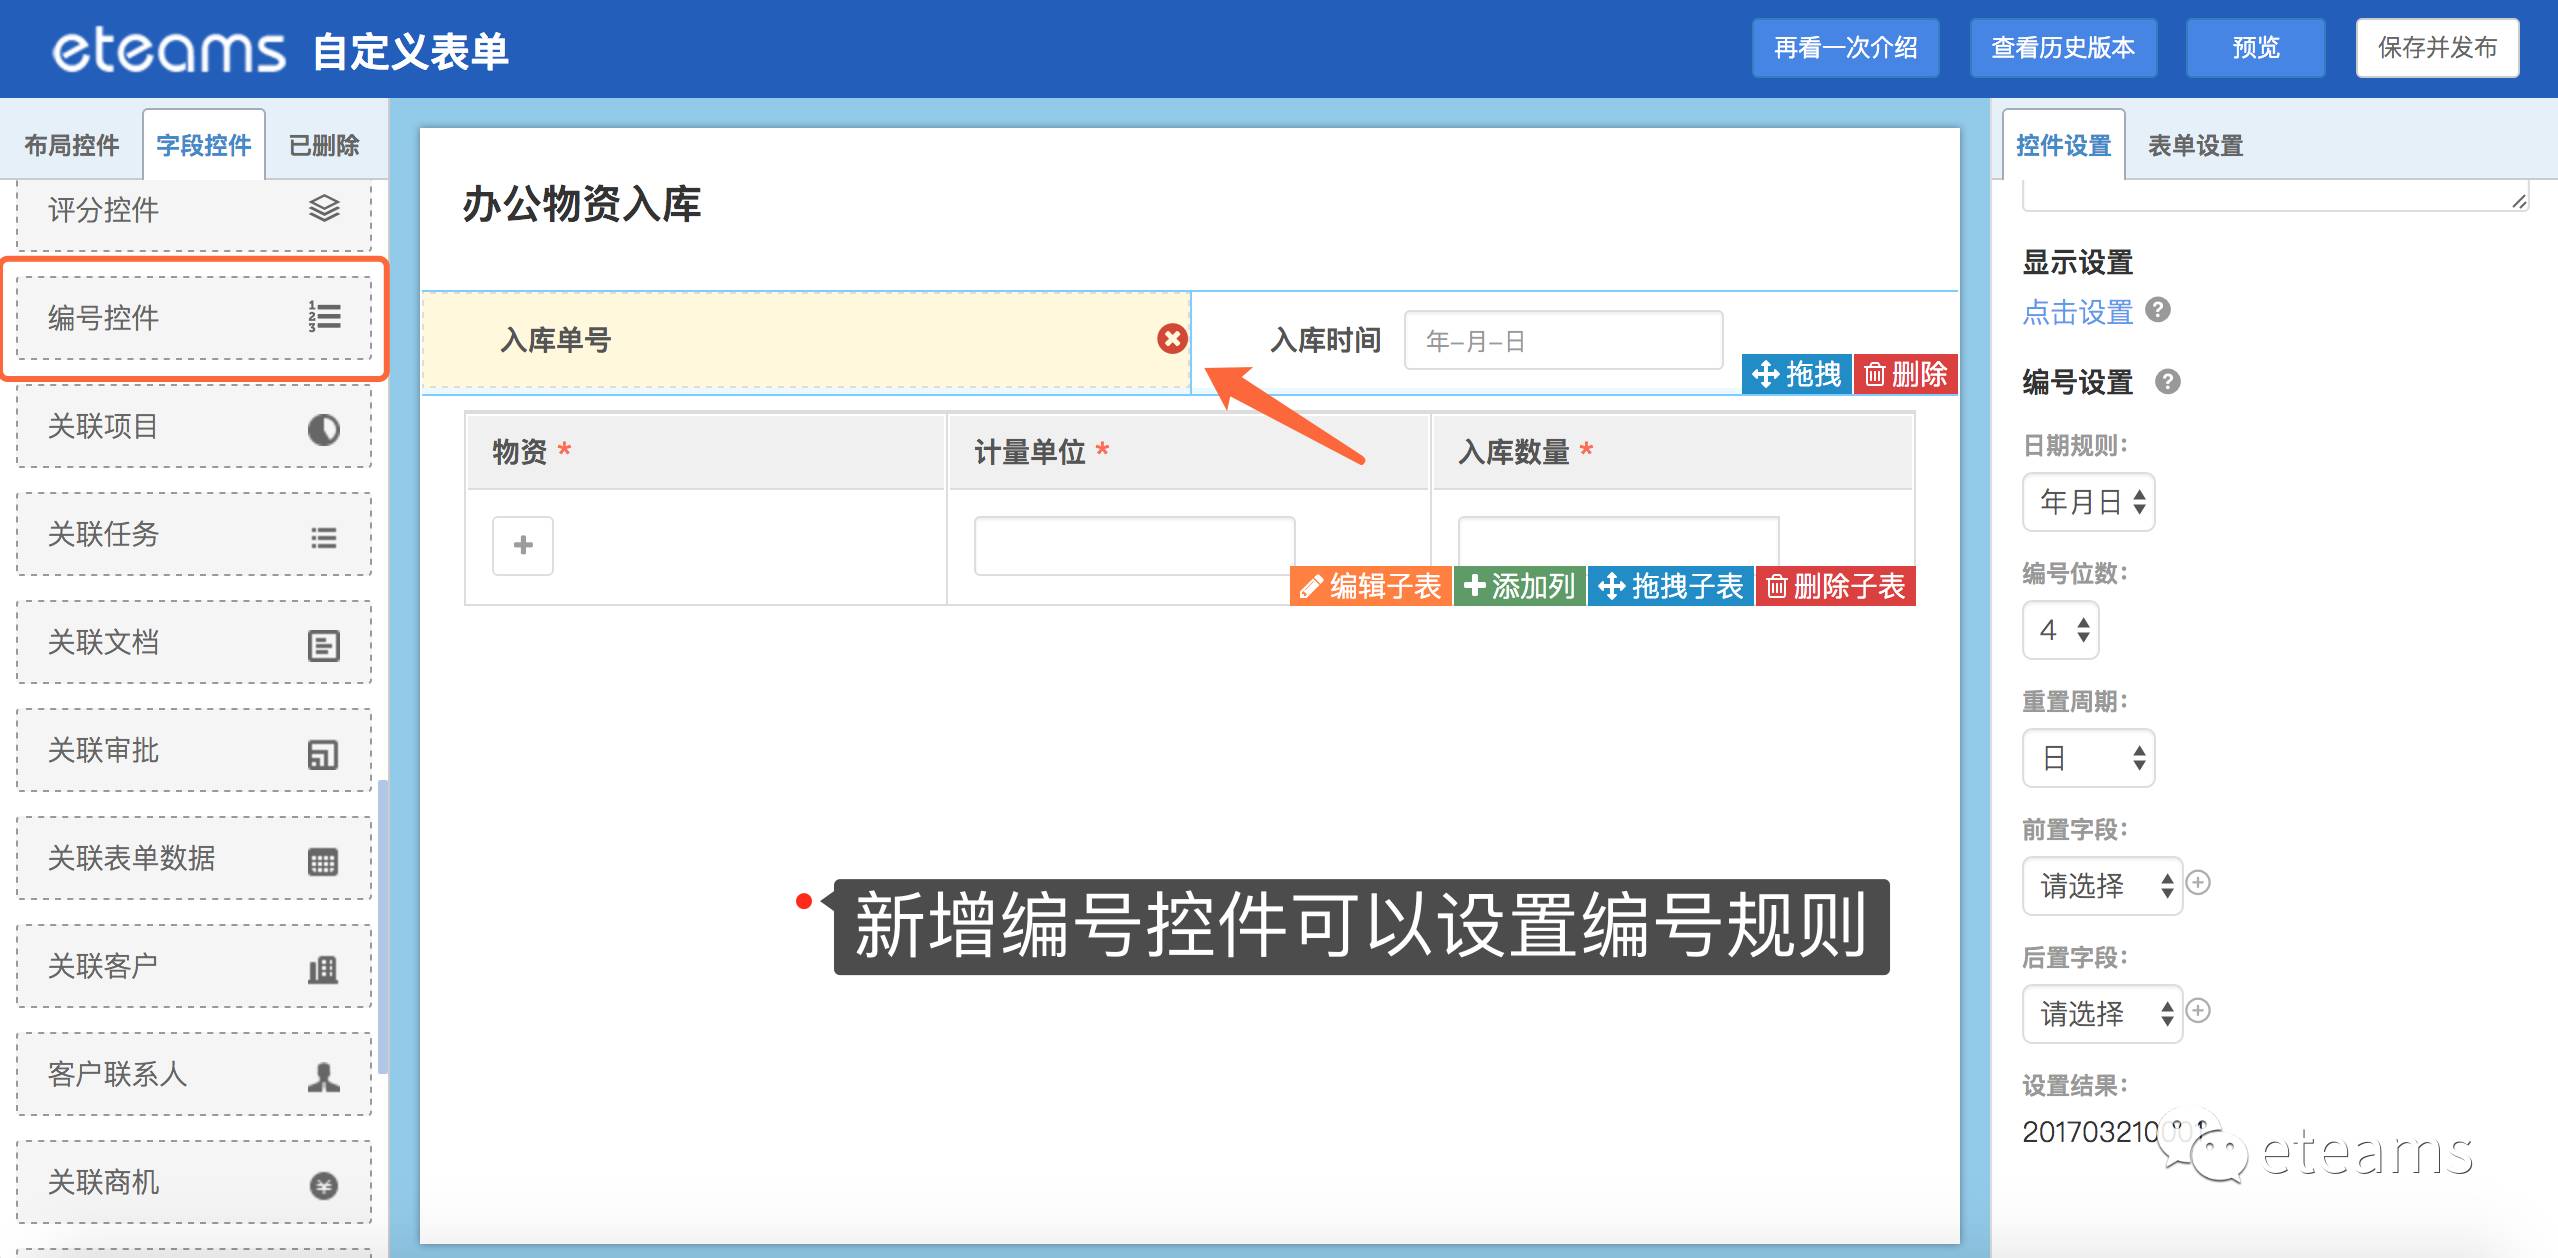Switch to the 表单设置 tab
This screenshot has width=2558, height=1258.
click(2195, 146)
